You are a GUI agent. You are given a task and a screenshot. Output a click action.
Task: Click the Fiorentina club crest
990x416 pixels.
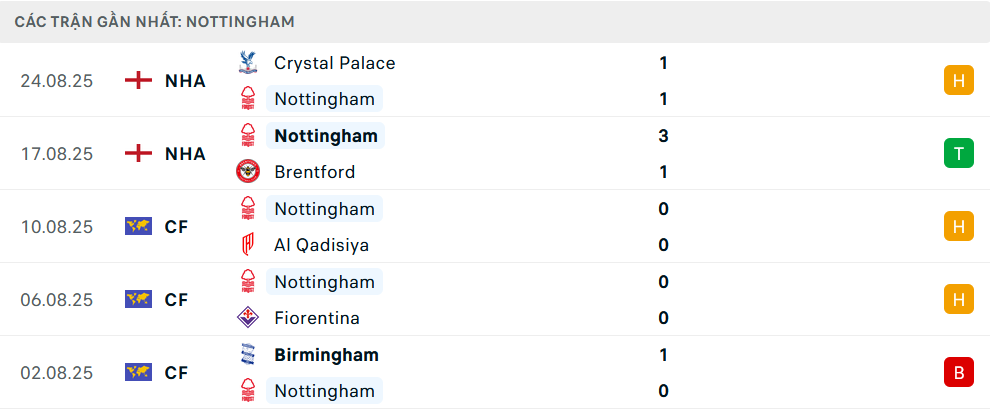click(247, 318)
